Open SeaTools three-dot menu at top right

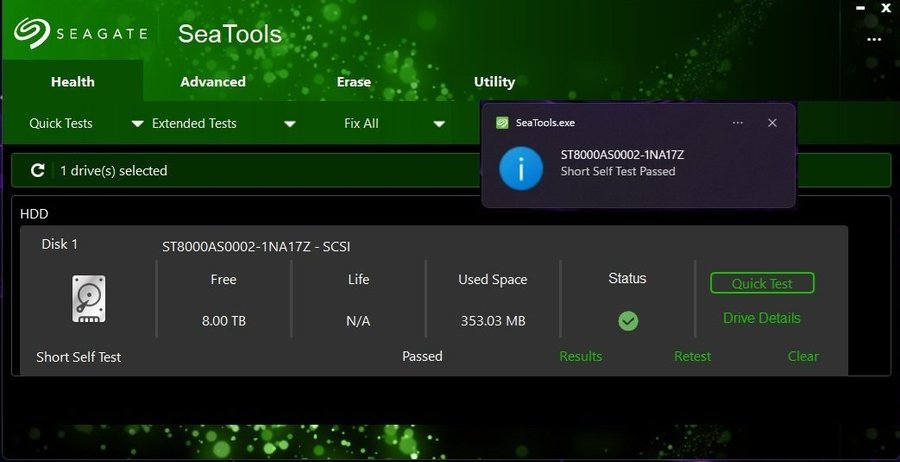point(874,39)
